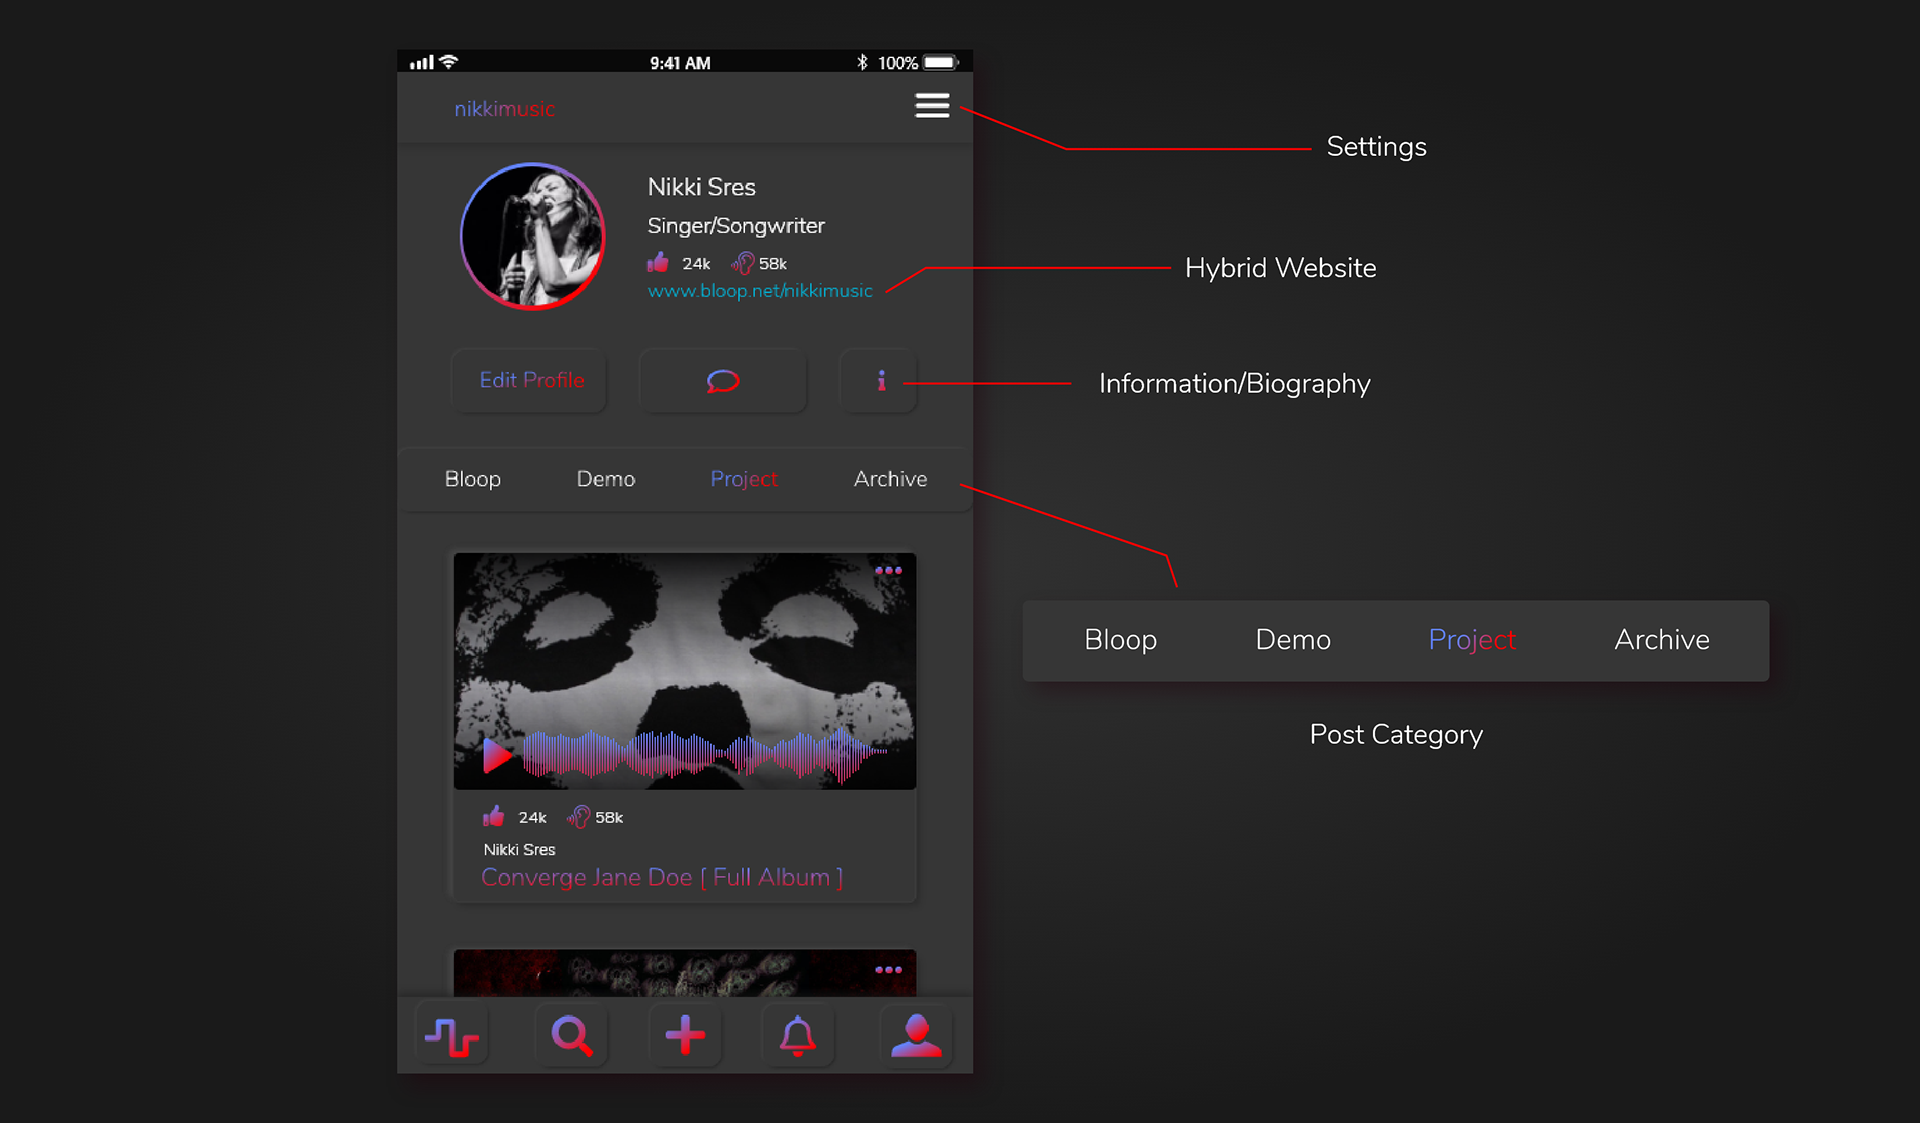The width and height of the screenshot is (1920, 1123).
Task: Open notifications bell icon
Action: (x=797, y=1036)
